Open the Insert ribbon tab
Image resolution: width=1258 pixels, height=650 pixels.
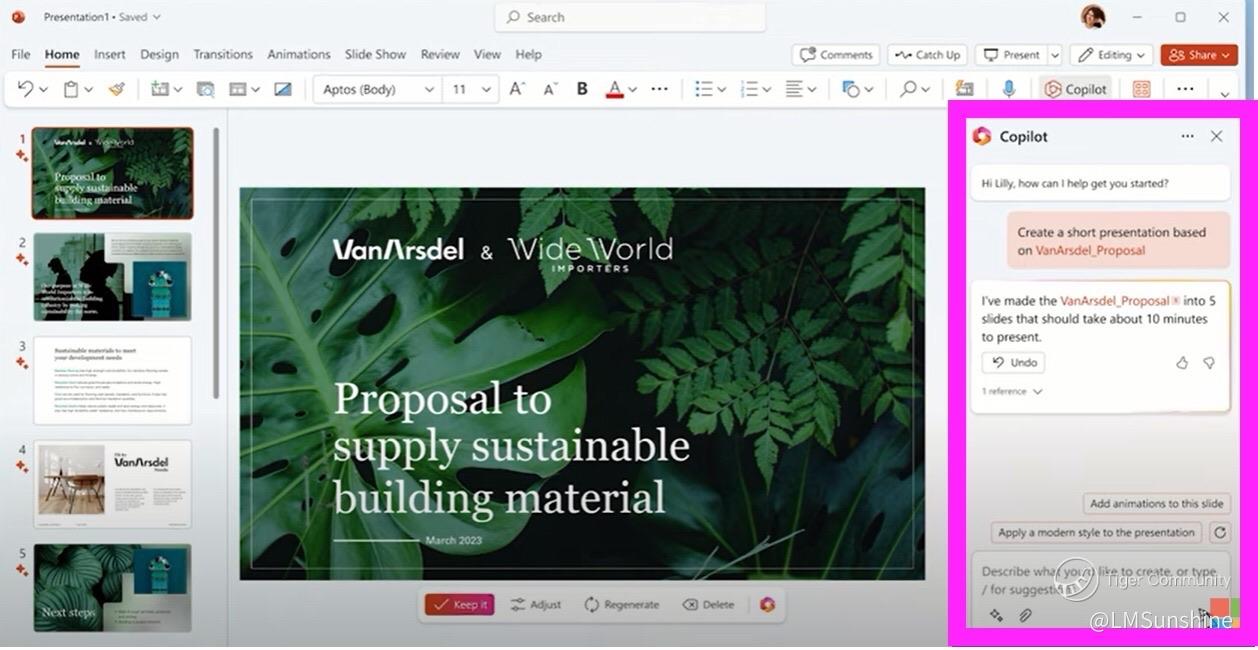[110, 54]
